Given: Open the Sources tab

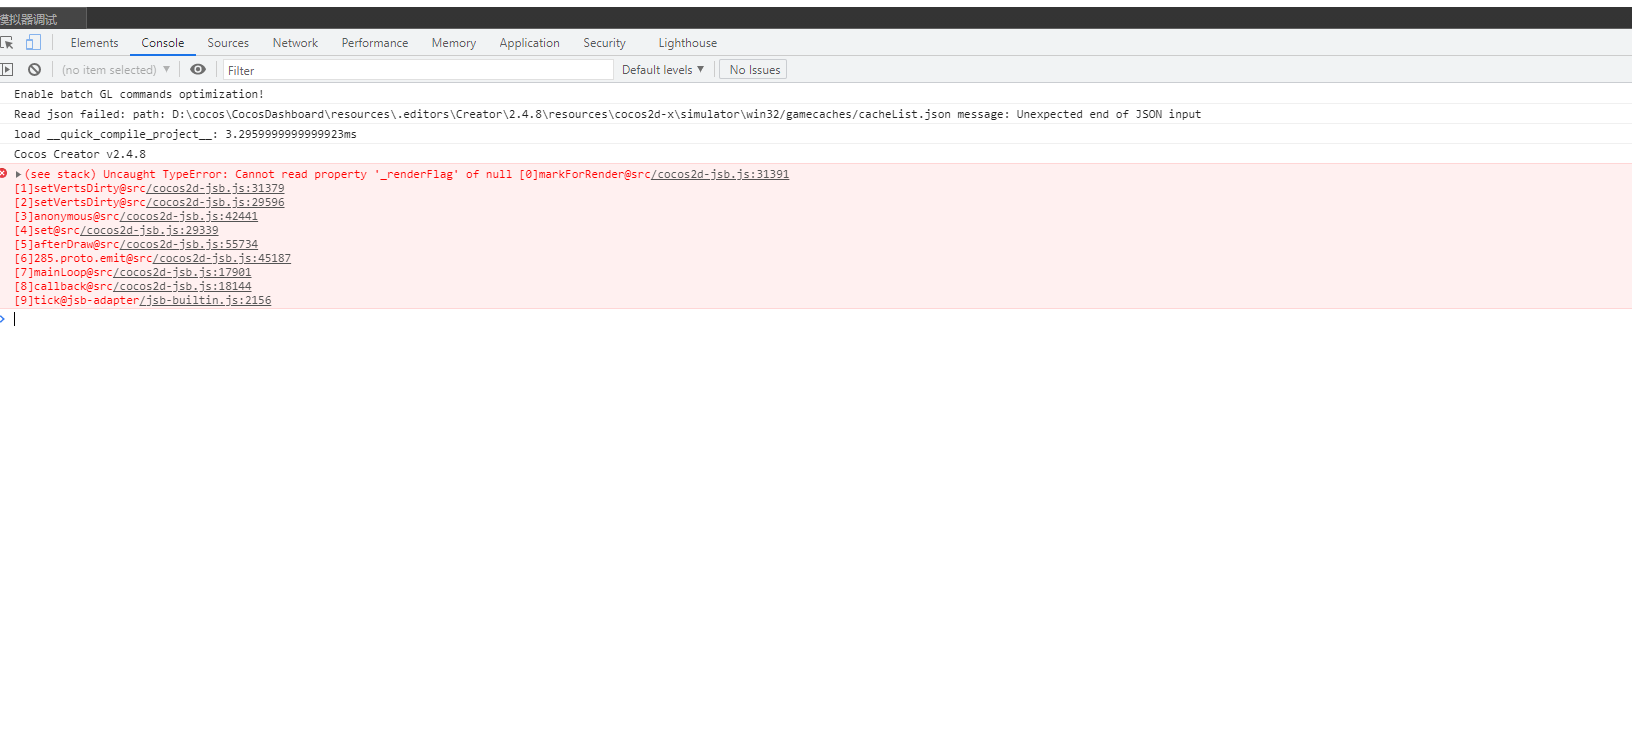Looking at the screenshot, I should click(228, 43).
